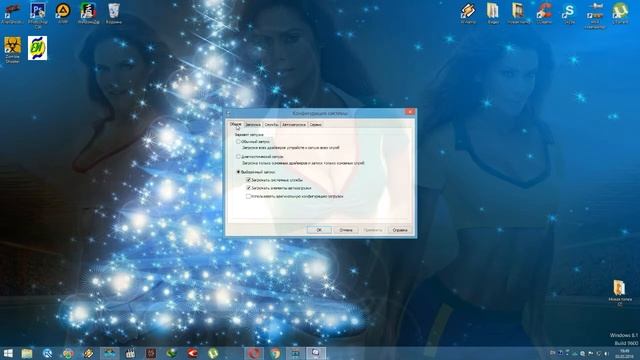Open the blue Q browser taskbar icon
Viewport: 640px width, 360px height.
tap(47, 353)
